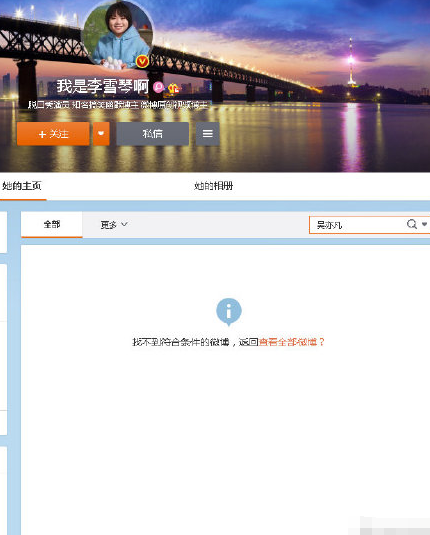
Task: Expand the arrow next to 关注 button
Action: click(x=101, y=134)
